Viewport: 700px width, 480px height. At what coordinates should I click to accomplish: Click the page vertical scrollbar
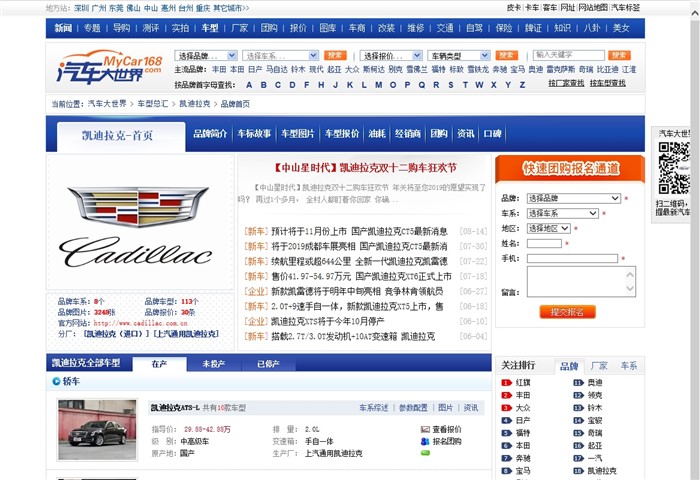tap(695, 241)
